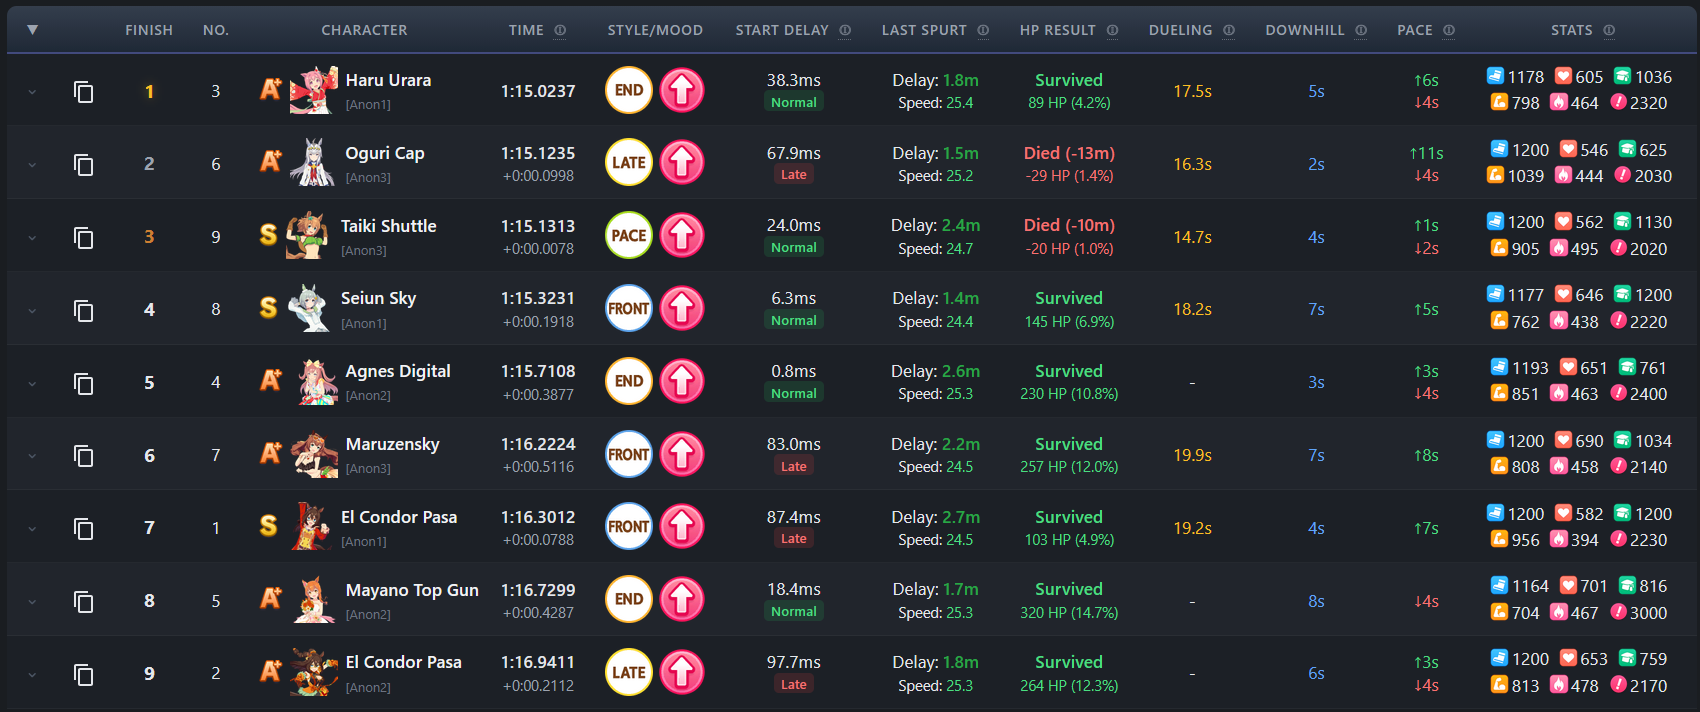Click Agnes Digital's A+ rank icon
This screenshot has width=1700, height=712.
coord(271,381)
